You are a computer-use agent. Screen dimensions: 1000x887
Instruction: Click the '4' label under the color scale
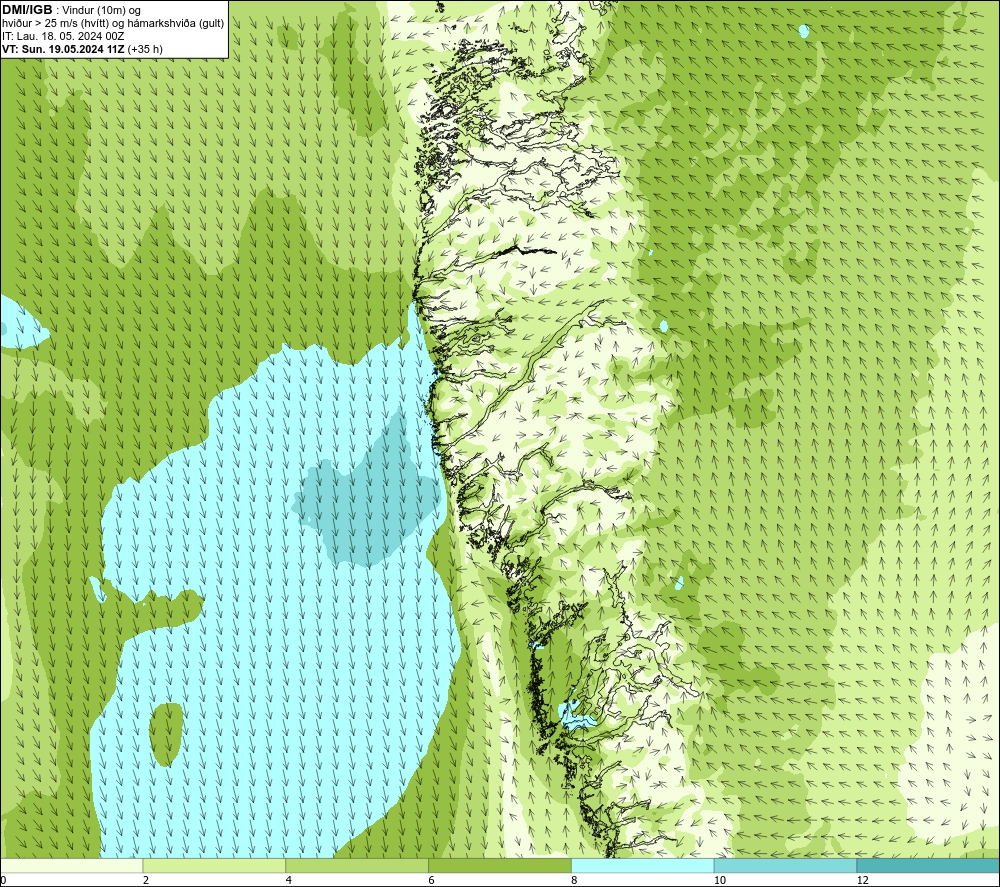pos(289,880)
